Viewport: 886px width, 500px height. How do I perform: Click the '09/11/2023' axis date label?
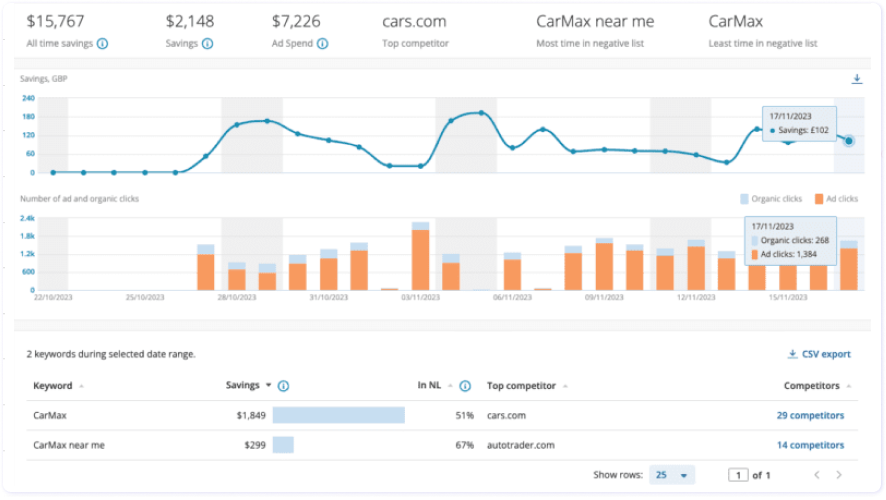tap(604, 297)
